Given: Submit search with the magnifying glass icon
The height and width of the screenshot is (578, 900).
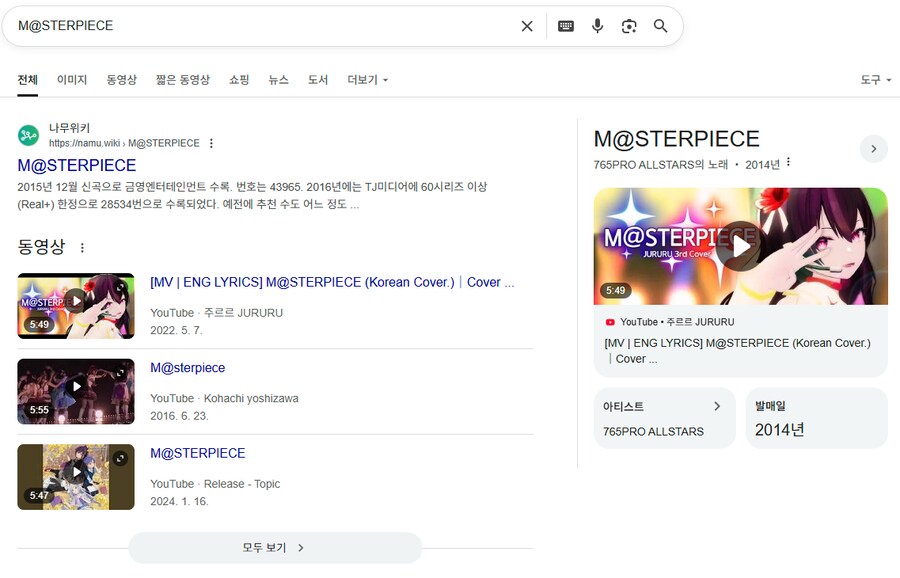Looking at the screenshot, I should [661, 26].
